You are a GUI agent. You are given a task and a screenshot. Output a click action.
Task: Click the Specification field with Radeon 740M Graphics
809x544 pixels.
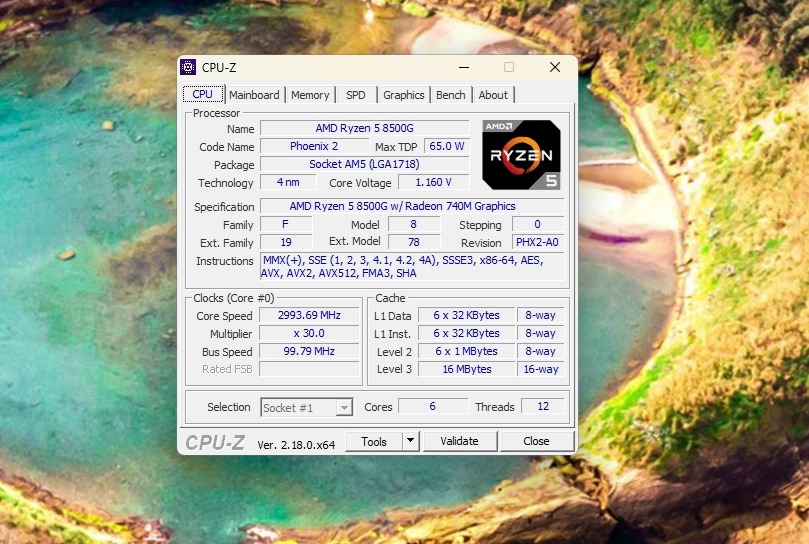(x=412, y=206)
